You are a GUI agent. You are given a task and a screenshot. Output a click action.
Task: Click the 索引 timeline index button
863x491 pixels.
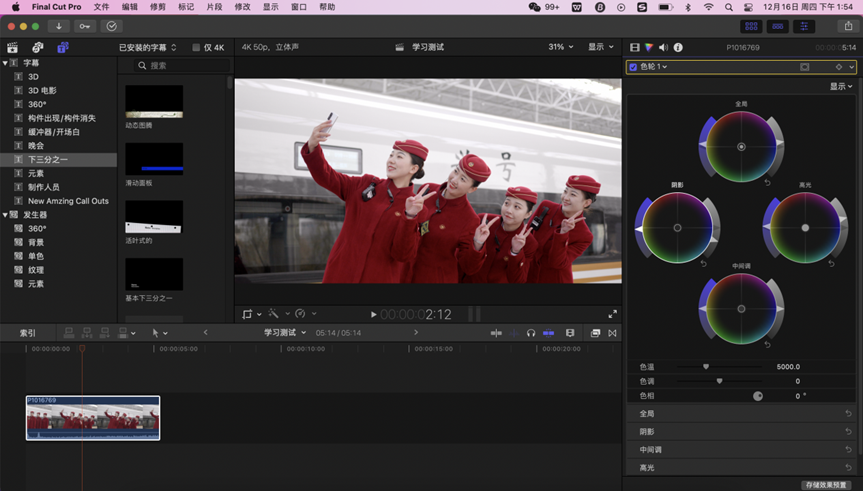28,333
